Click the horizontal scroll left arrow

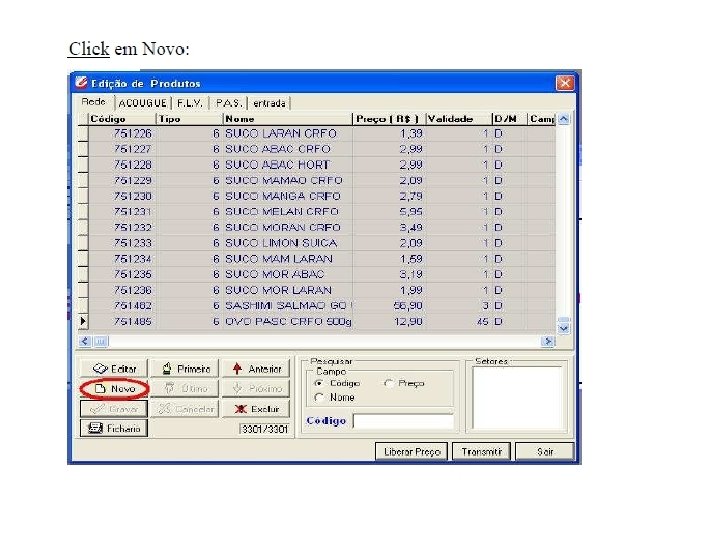pyautogui.click(x=84, y=341)
